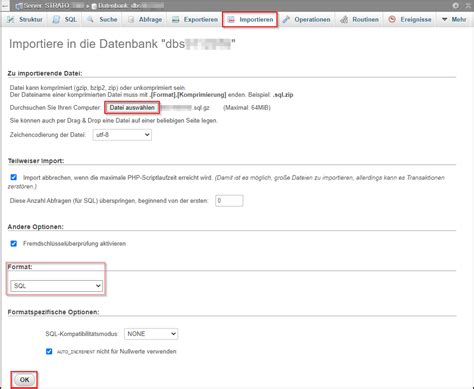Click the 'Format:' section heading

(x=20, y=267)
